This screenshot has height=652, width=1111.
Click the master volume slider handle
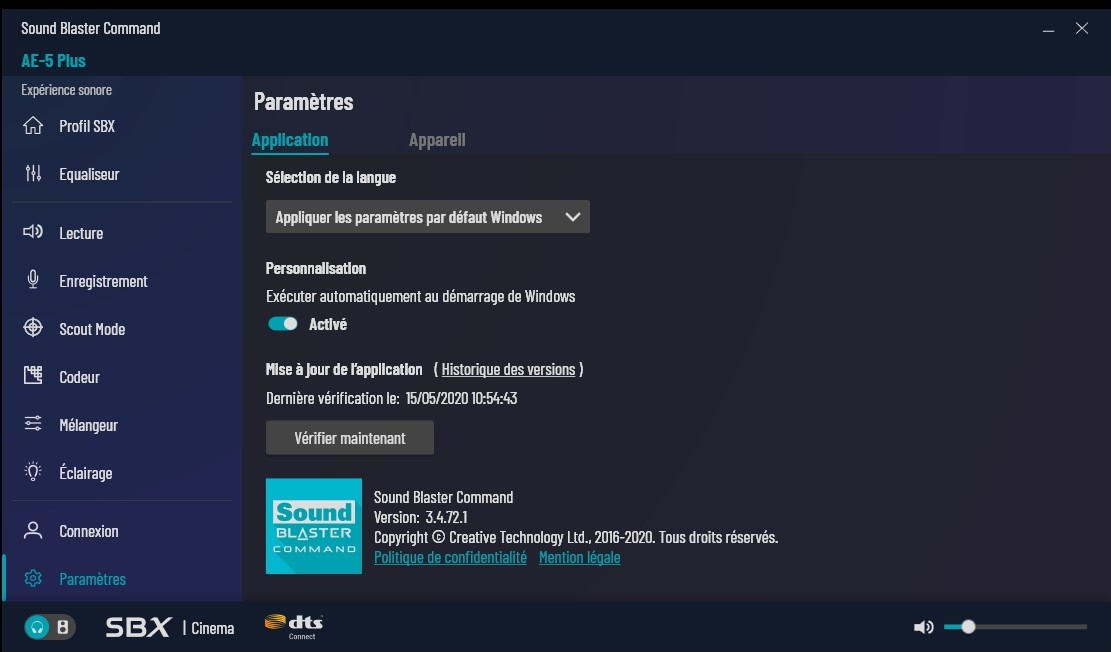pos(968,626)
